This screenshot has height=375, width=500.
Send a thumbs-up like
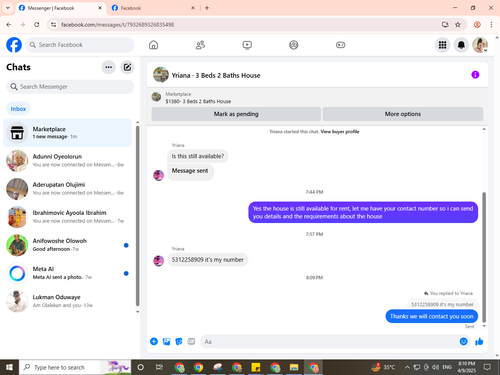click(479, 341)
